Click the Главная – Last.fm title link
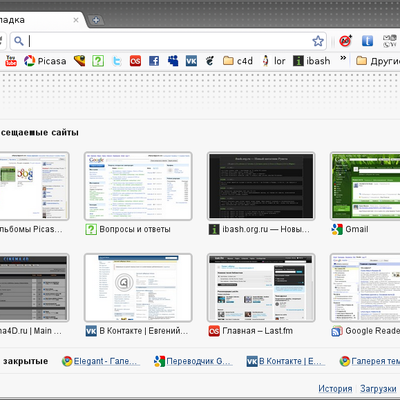The image size is (400, 400). point(258,331)
